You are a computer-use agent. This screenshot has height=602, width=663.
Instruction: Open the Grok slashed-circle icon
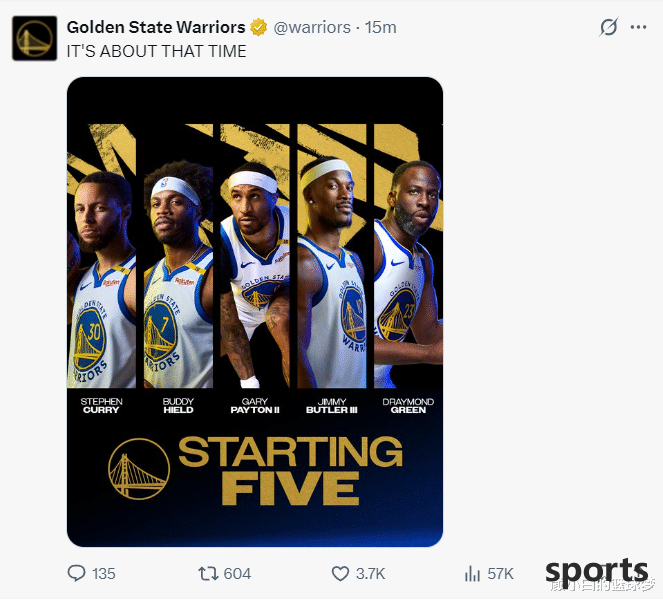click(609, 27)
